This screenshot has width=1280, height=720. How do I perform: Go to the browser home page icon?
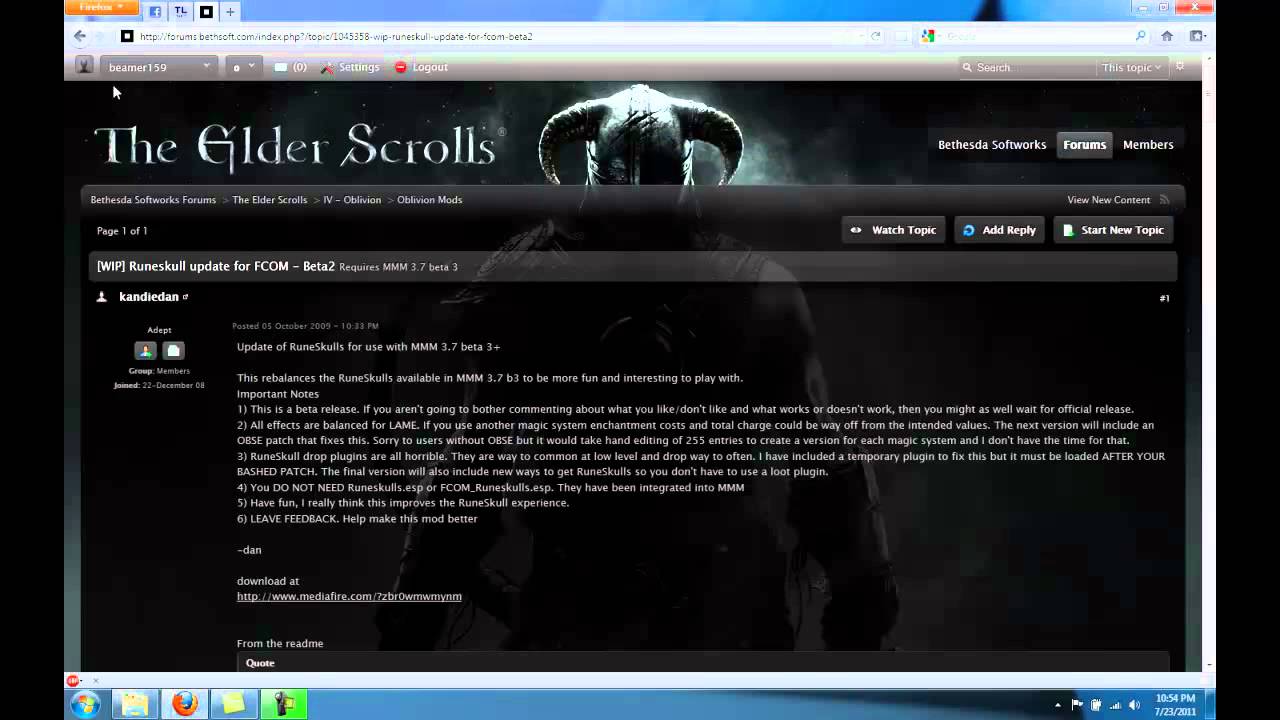[1167, 36]
